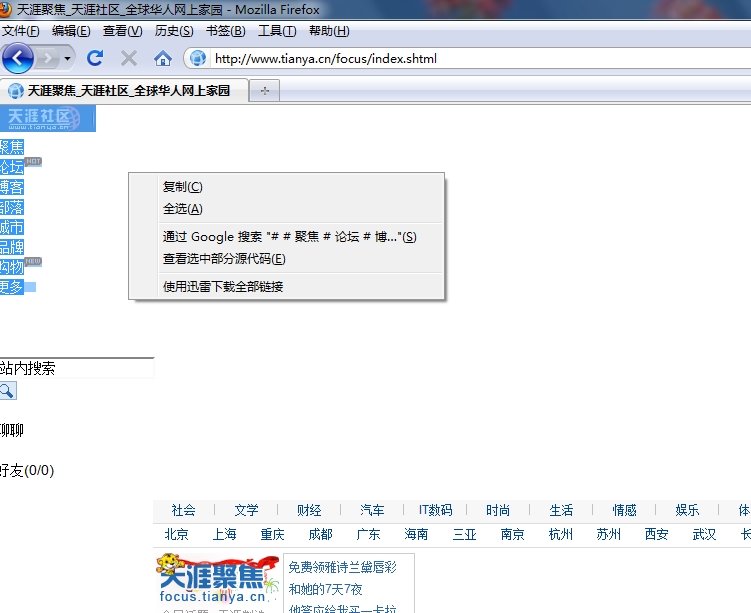
Task: Open the 文件(F) menu
Action: click(x=21, y=31)
